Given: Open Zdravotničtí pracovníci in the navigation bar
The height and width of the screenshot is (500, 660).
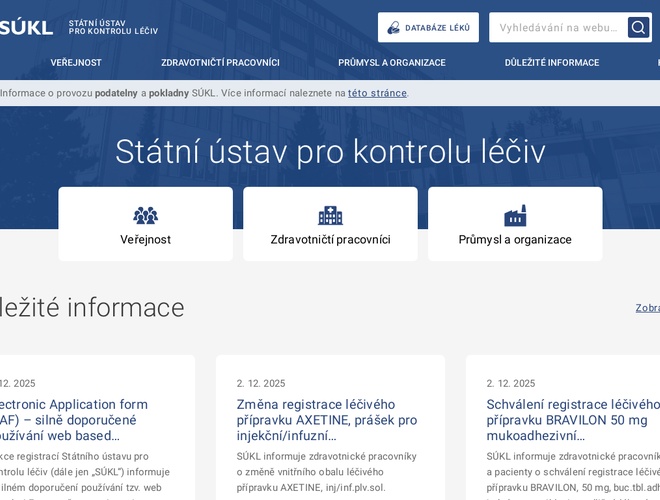Looking at the screenshot, I should point(220,62).
